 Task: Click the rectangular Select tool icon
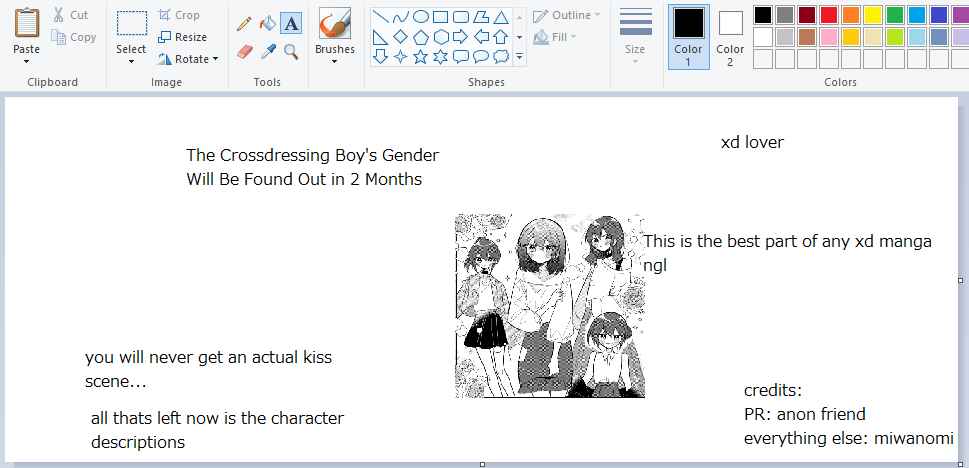point(132,23)
